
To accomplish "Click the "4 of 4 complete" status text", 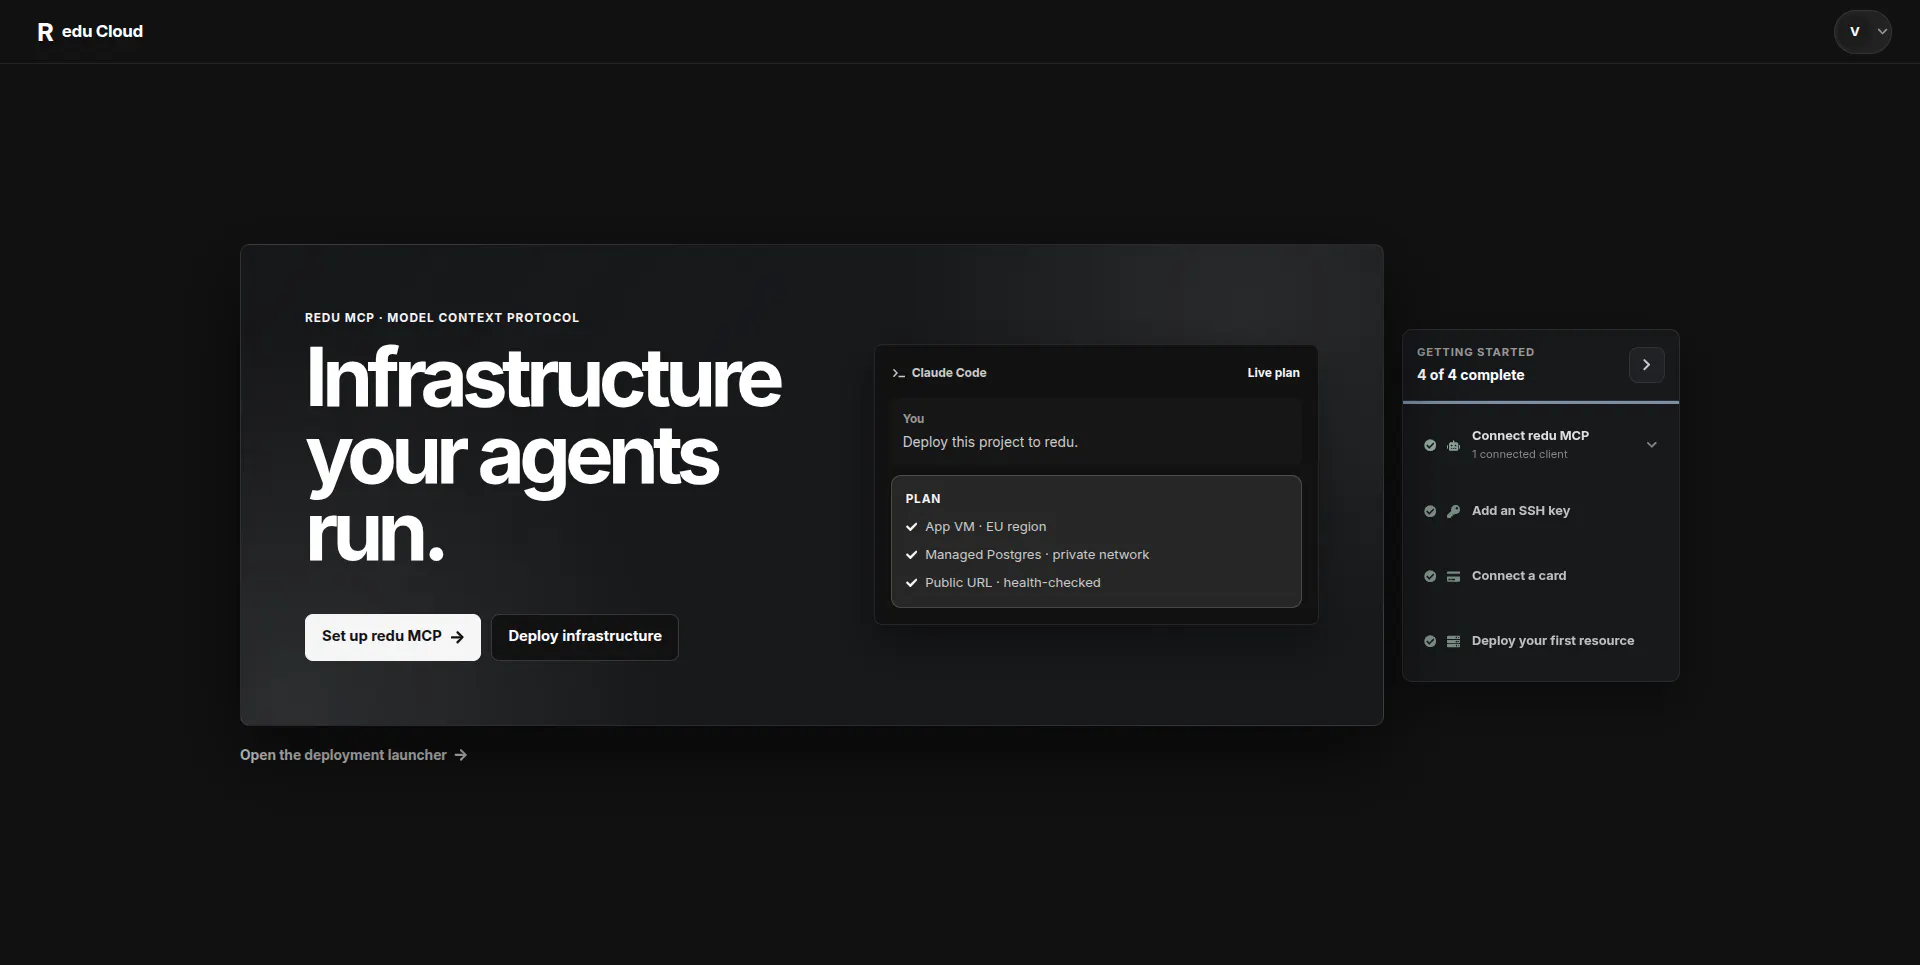I will [1471, 375].
